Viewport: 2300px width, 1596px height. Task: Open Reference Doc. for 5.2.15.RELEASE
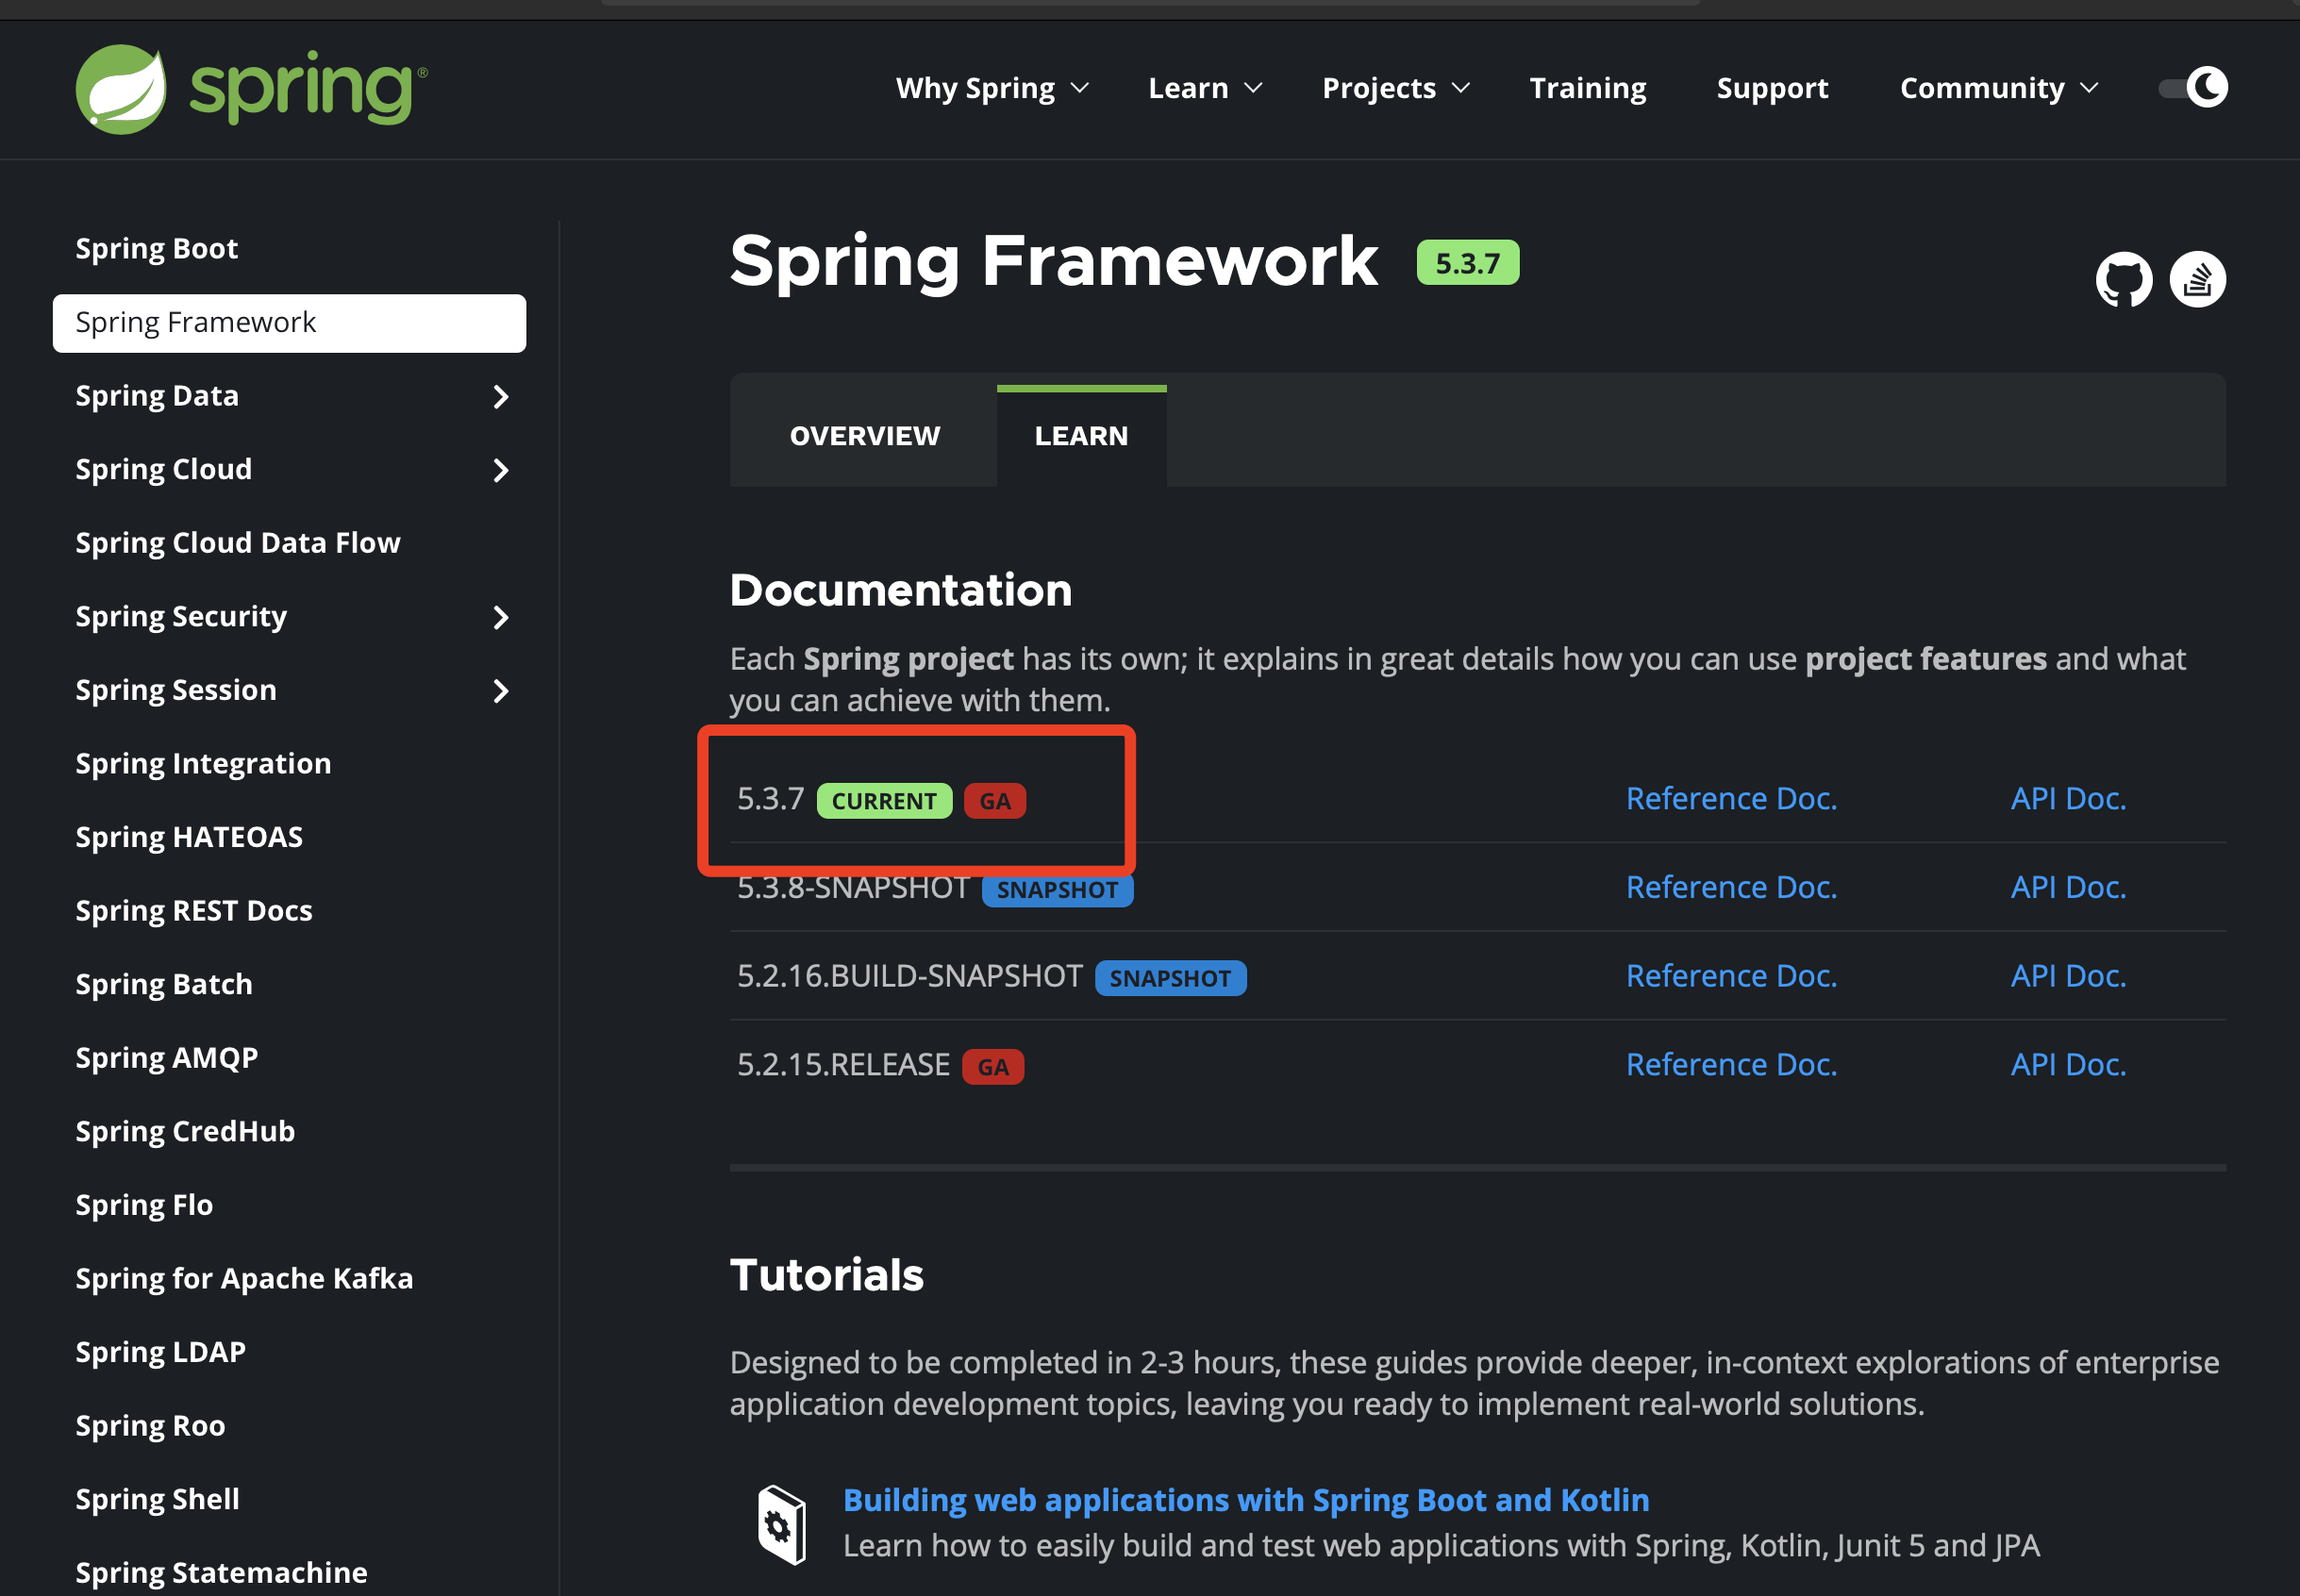tap(1731, 1064)
